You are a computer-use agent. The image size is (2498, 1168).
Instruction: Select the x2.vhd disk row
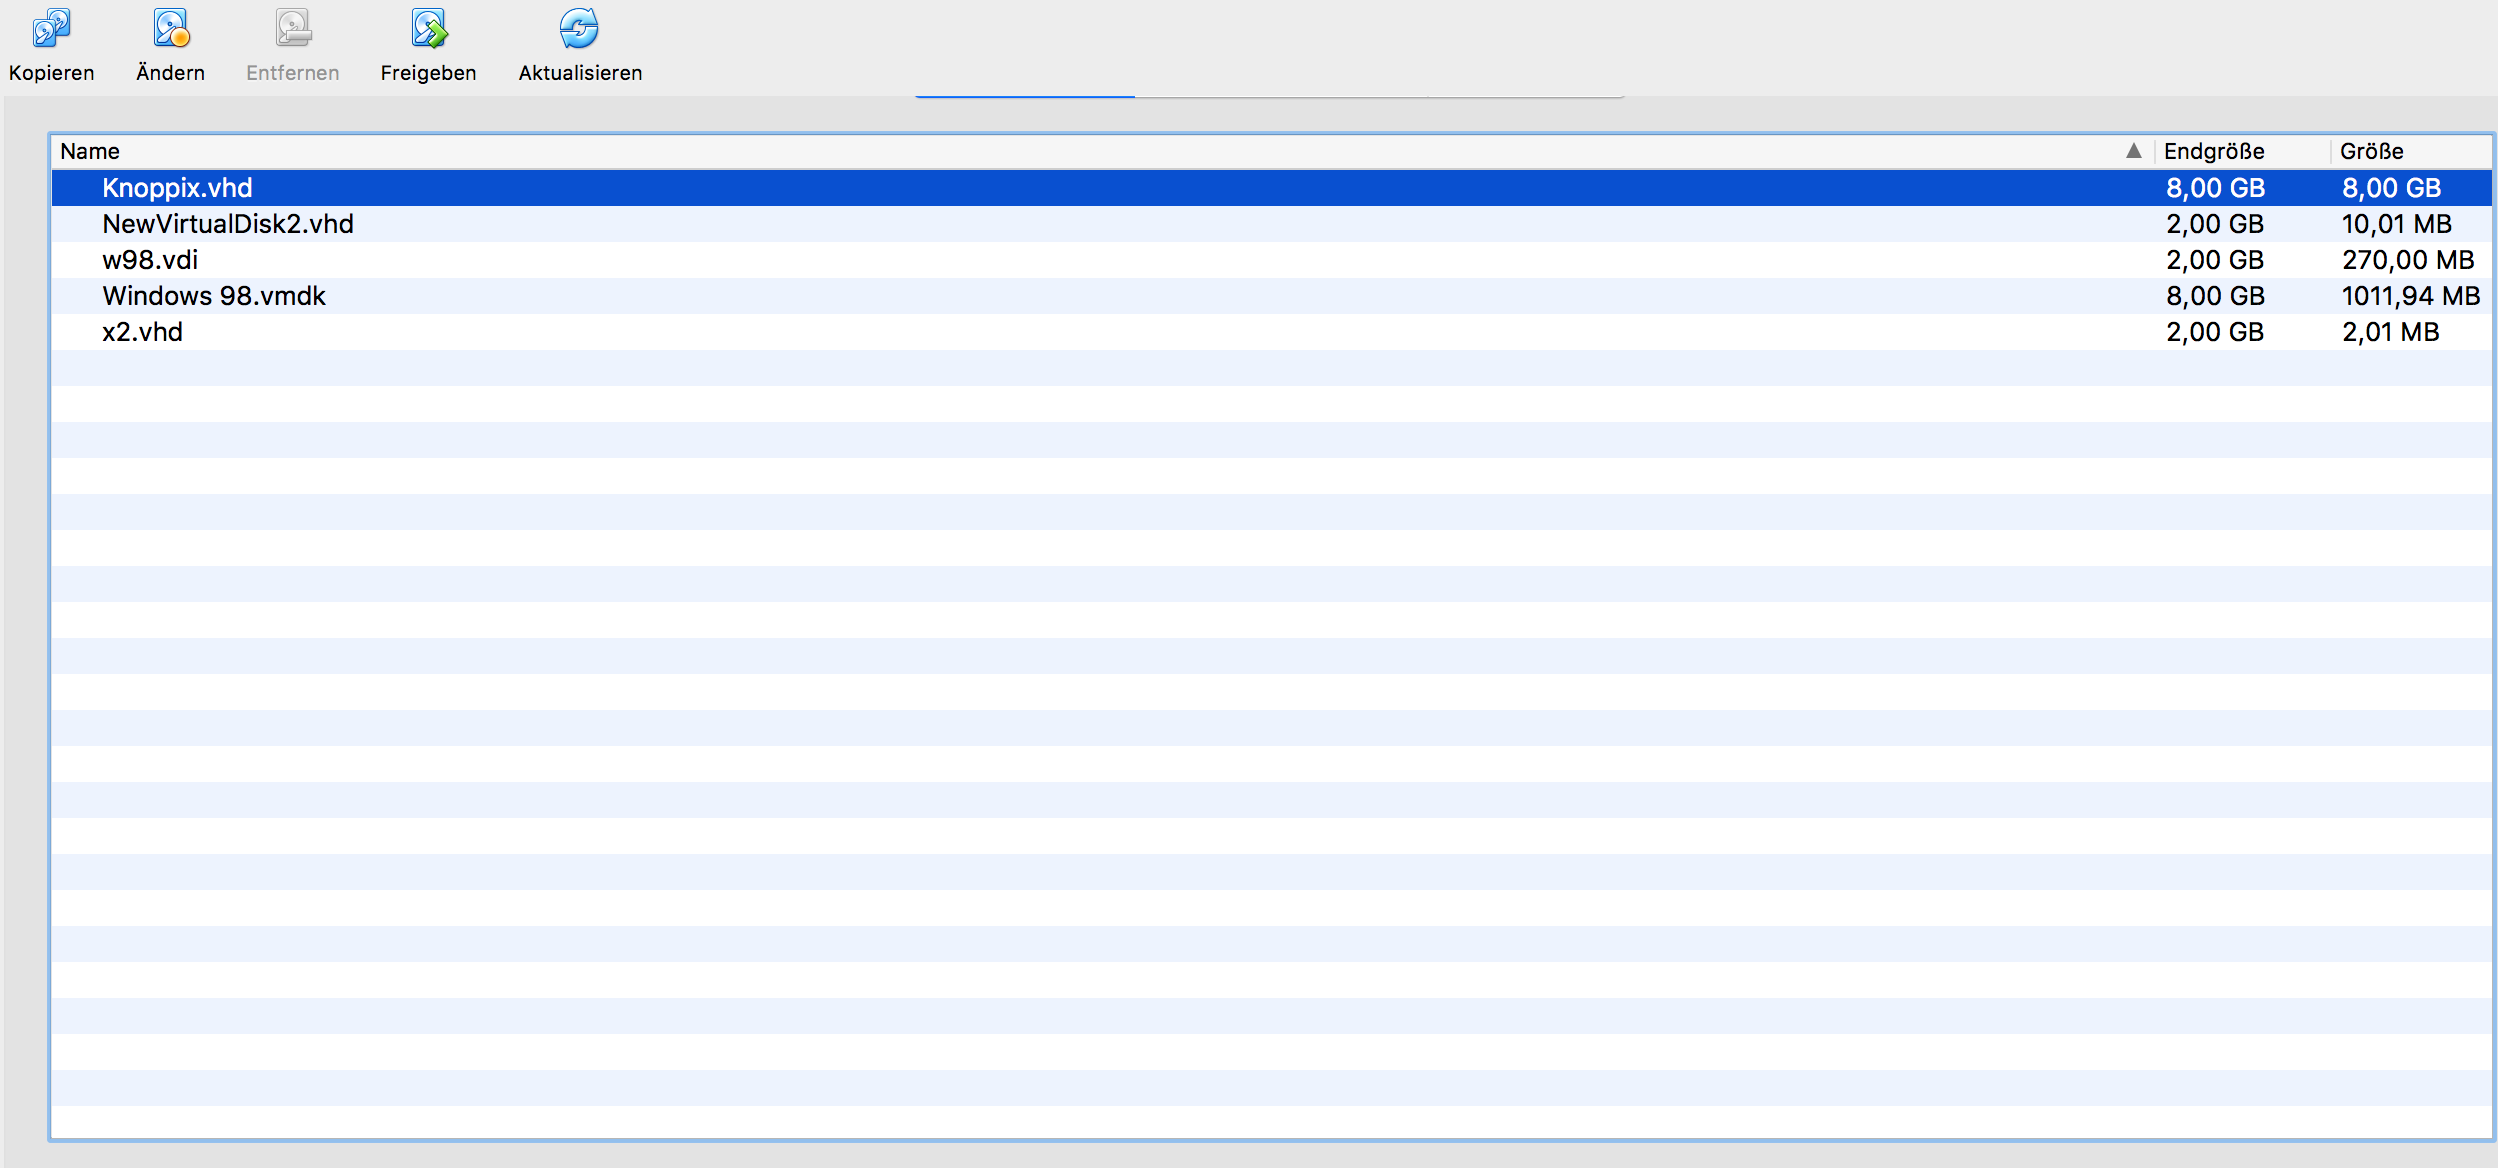[x=1271, y=332]
